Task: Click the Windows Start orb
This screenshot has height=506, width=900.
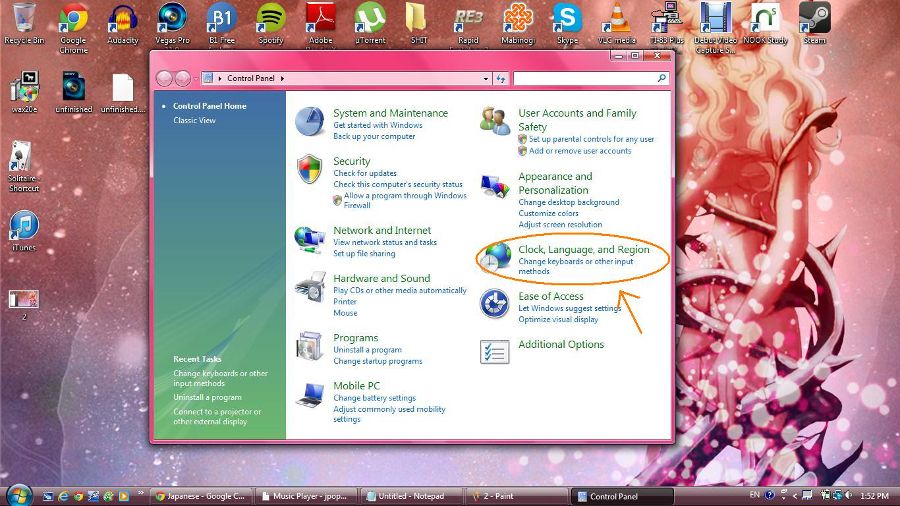Action: click(19, 494)
